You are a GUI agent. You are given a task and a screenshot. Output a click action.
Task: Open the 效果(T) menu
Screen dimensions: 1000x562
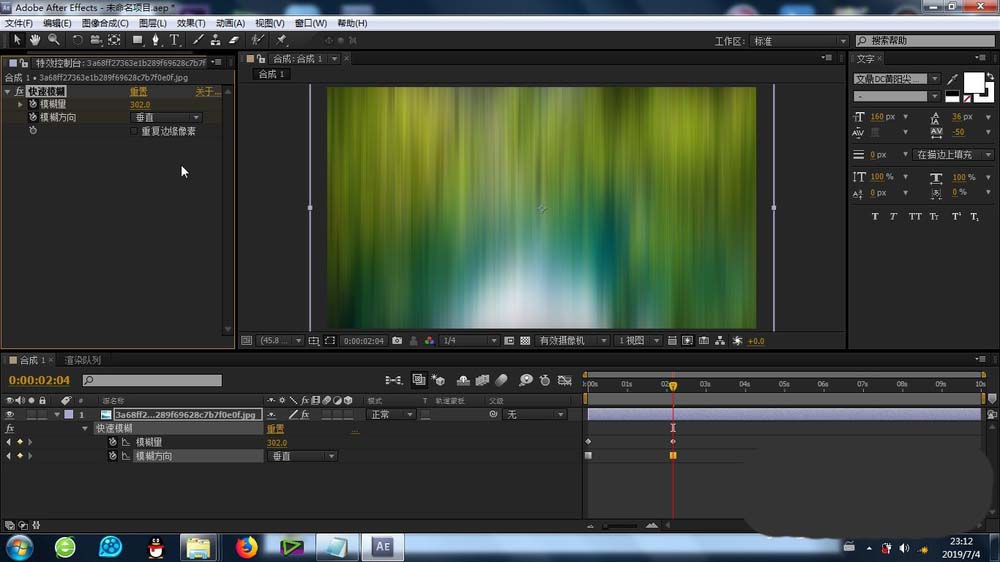191,23
